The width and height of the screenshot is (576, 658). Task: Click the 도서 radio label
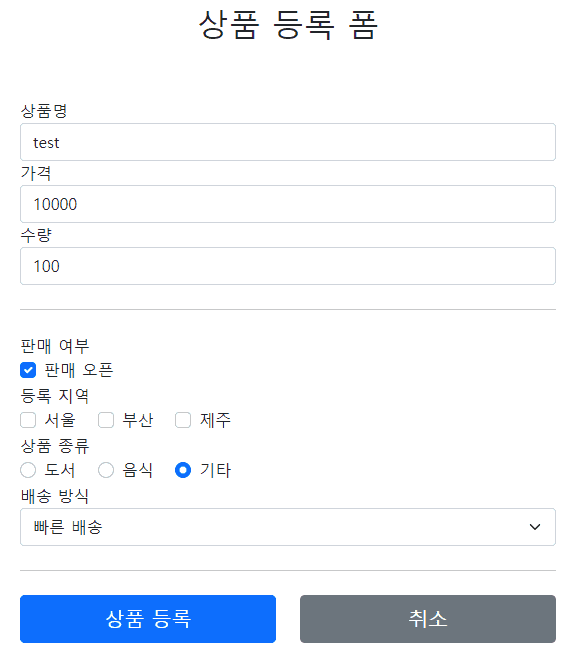tap(60, 470)
